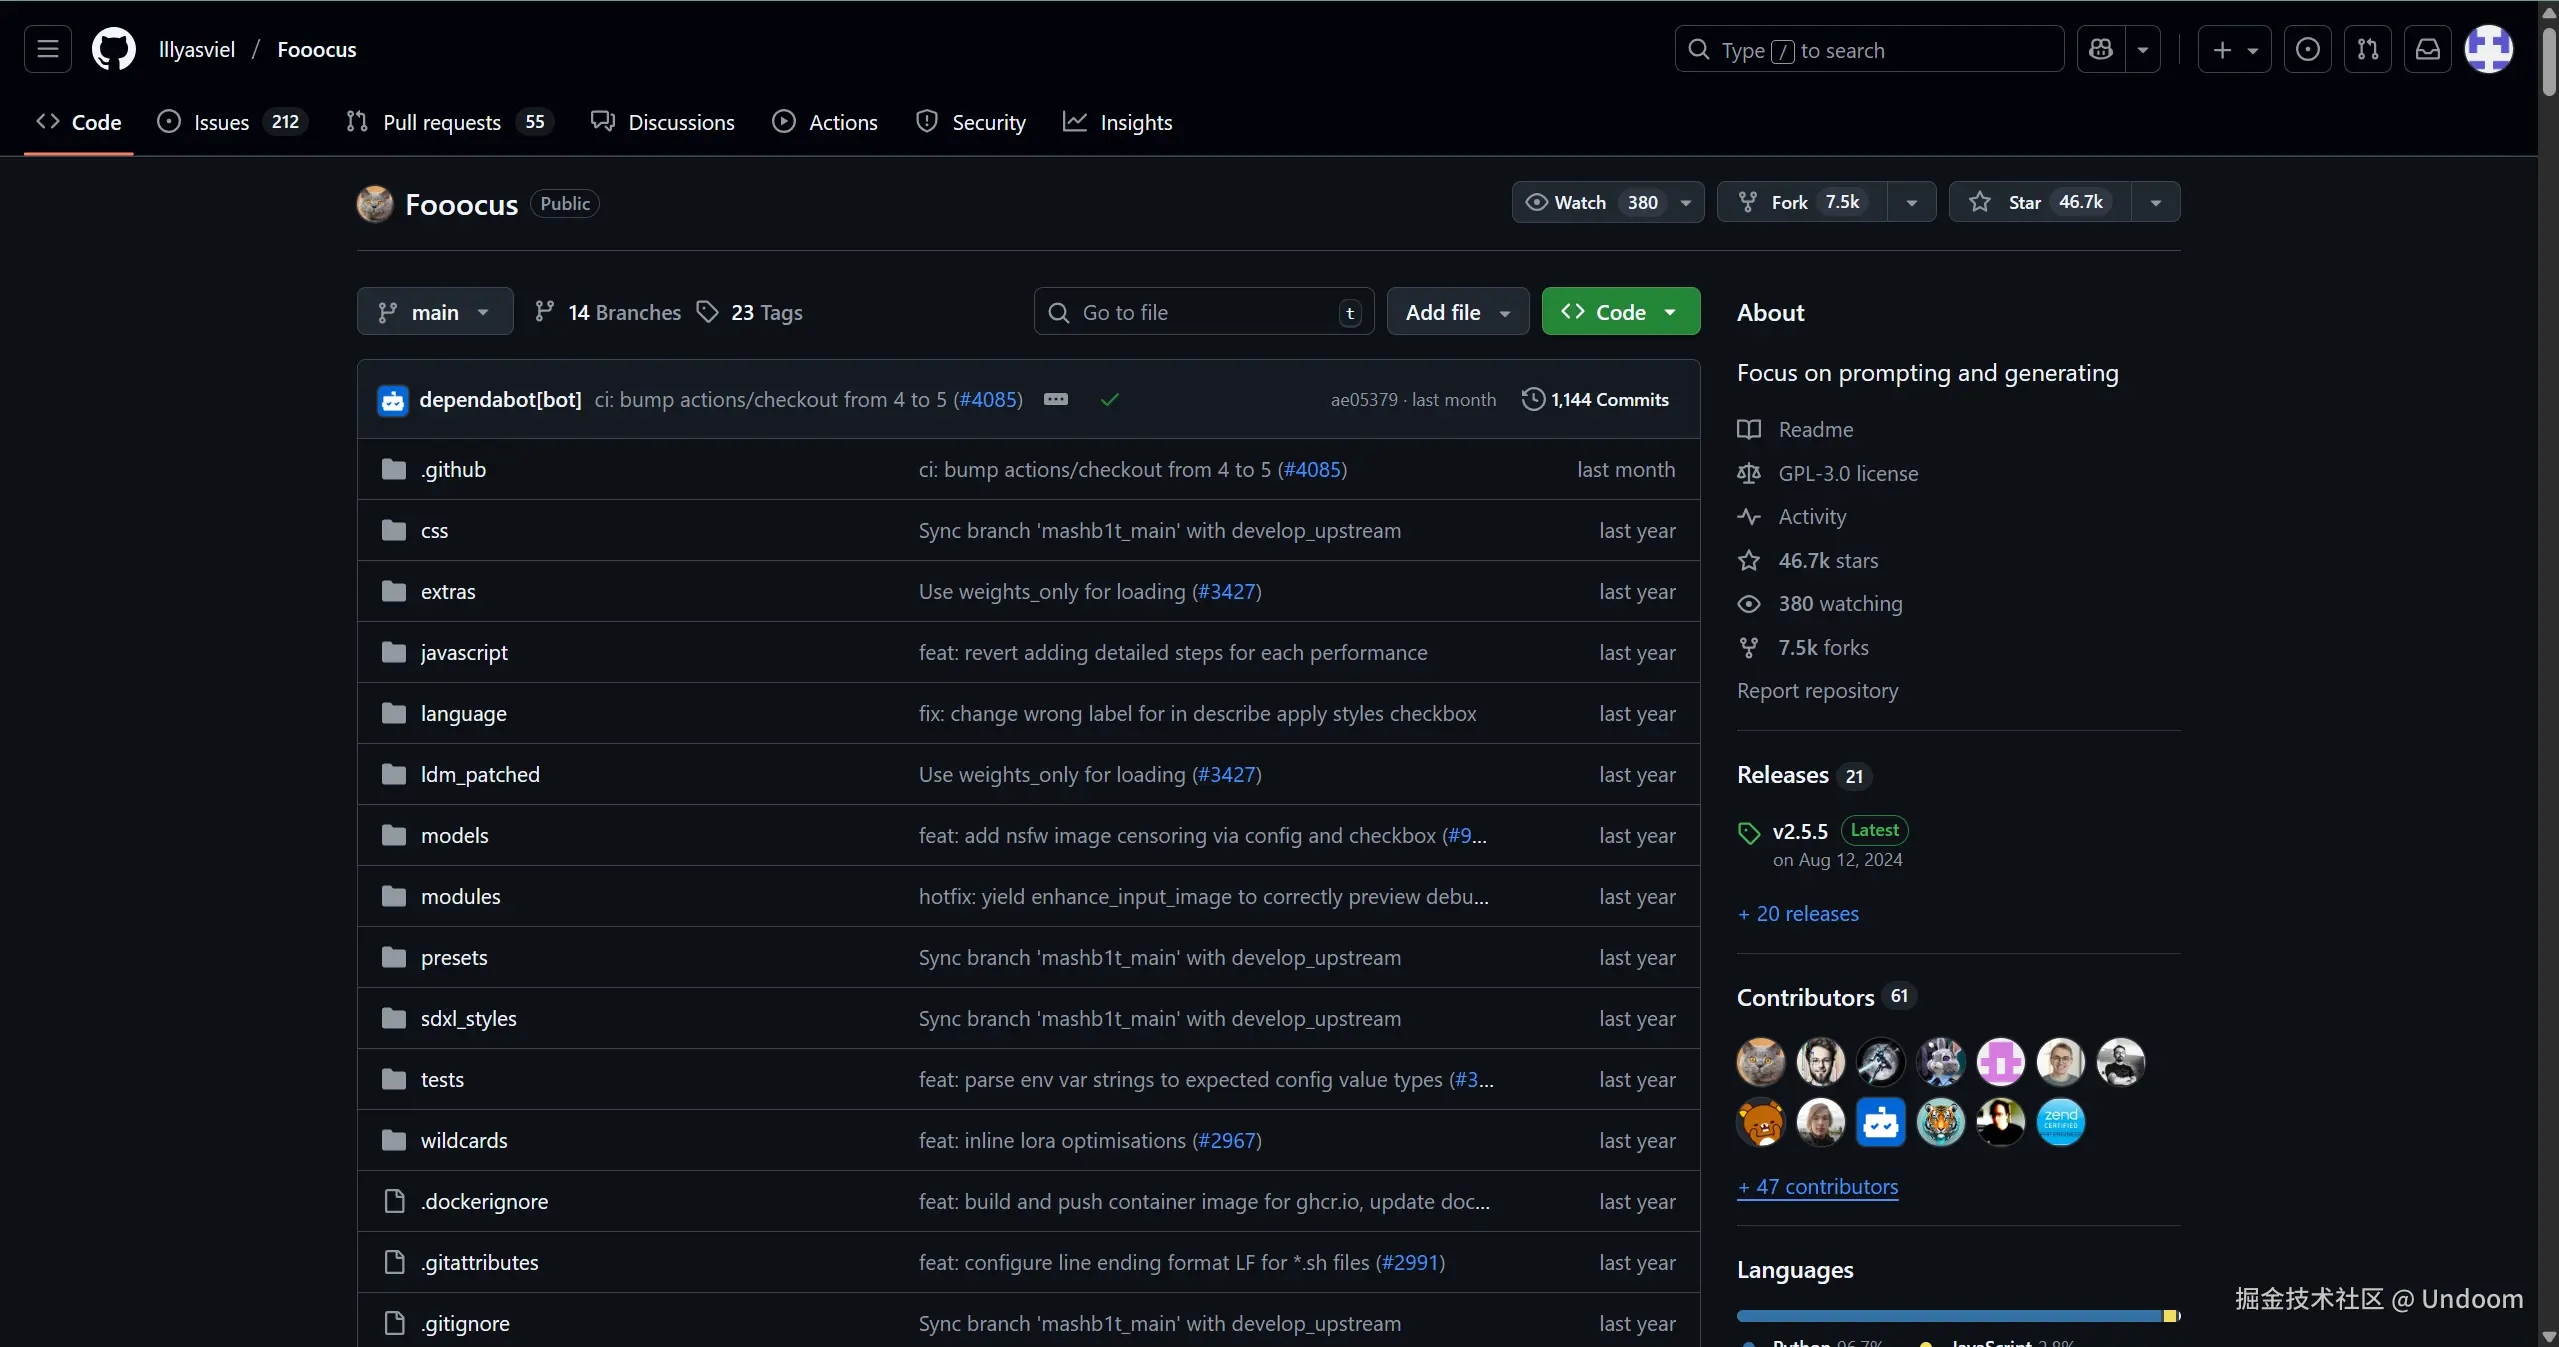Expand the Star lists dropdown arrow
This screenshot has width=2559, height=1347.
pyautogui.click(x=2155, y=202)
